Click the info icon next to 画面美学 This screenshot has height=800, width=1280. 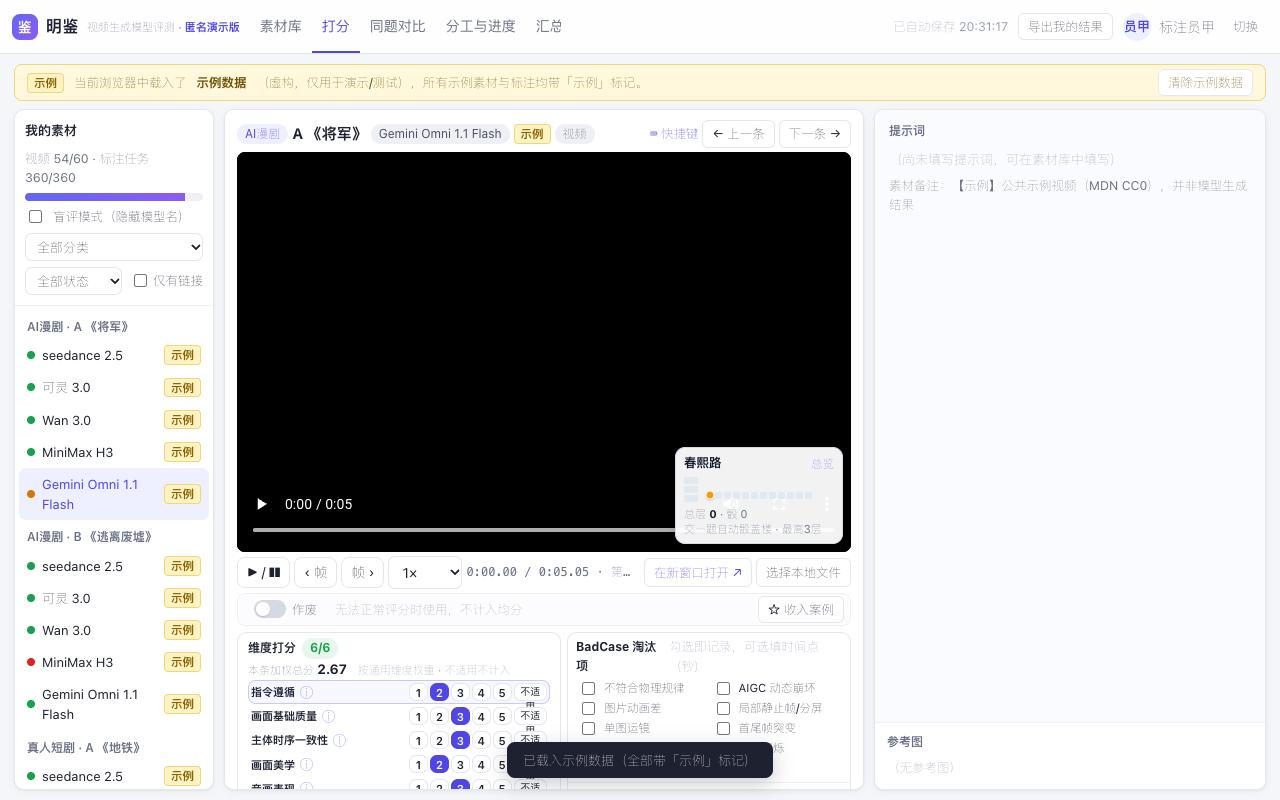(x=306, y=764)
